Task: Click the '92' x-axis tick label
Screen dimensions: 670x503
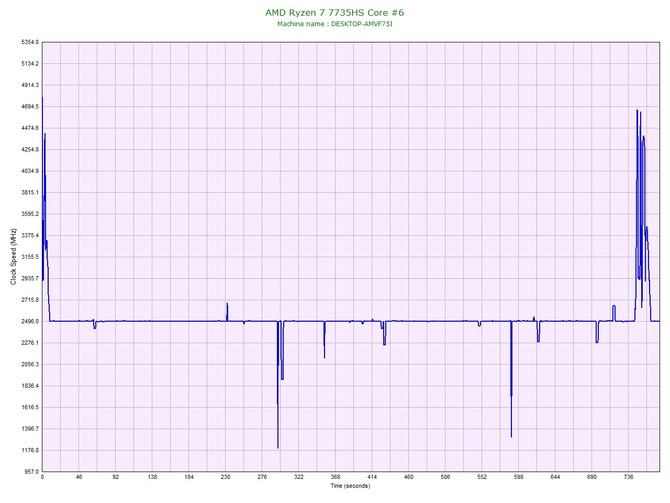Action: tap(116, 477)
